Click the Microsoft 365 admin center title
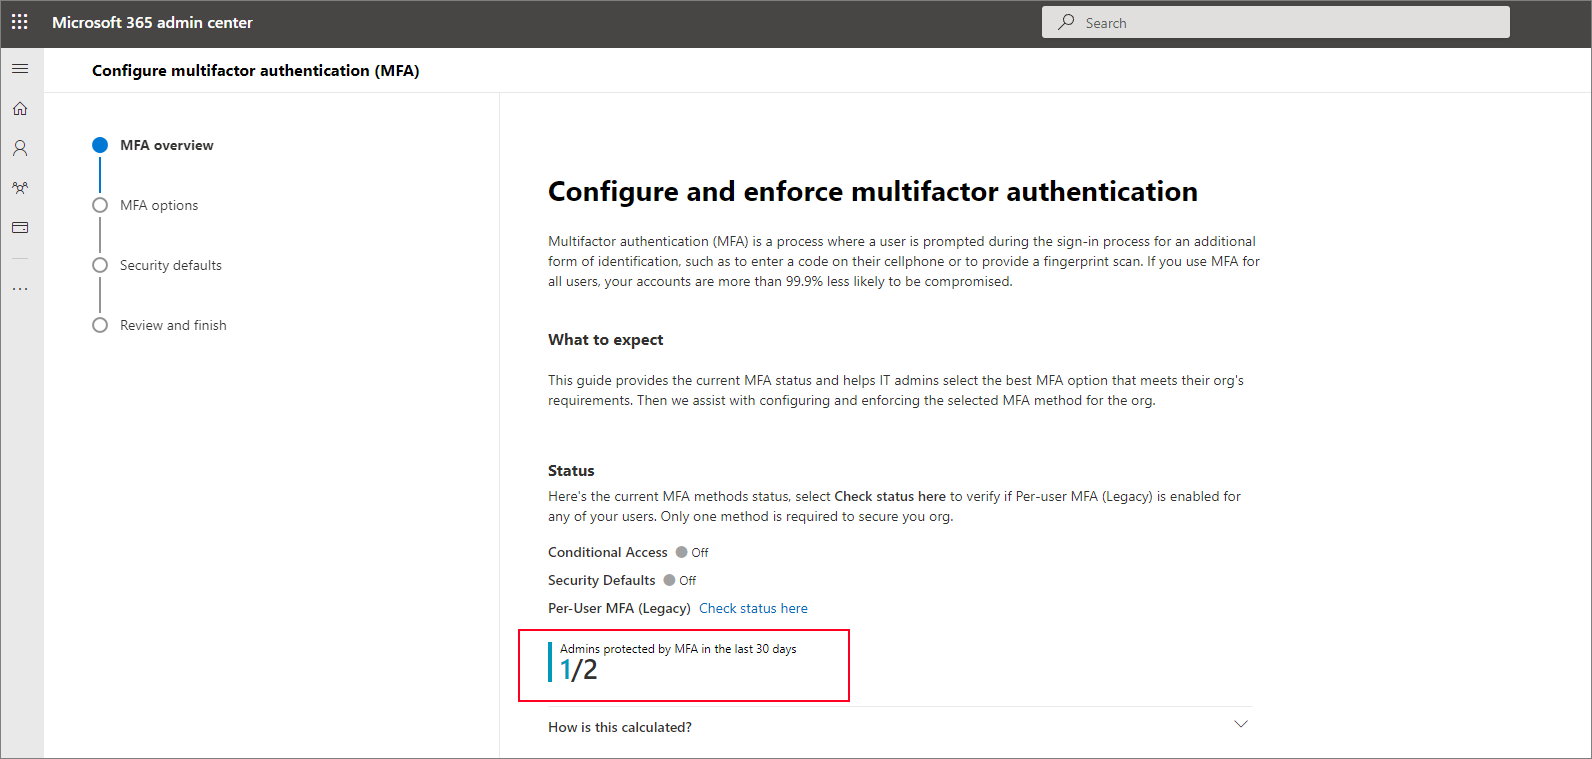 [152, 22]
